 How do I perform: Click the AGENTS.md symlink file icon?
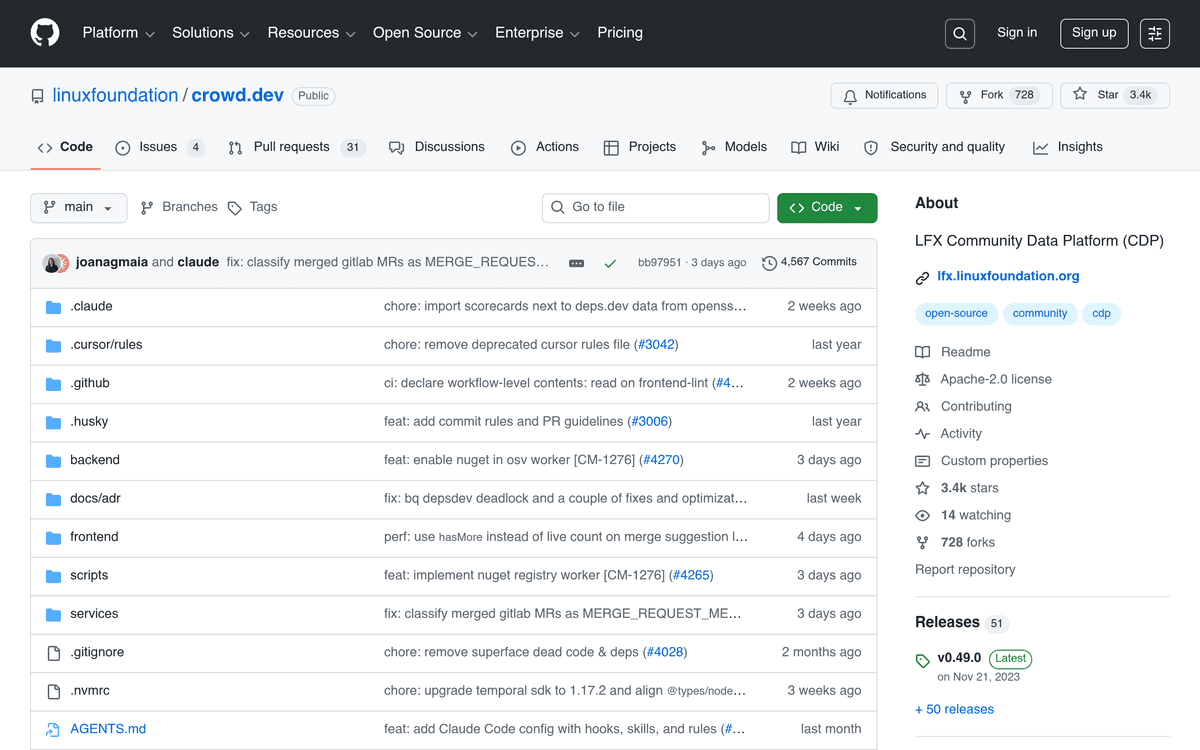[x=54, y=730]
